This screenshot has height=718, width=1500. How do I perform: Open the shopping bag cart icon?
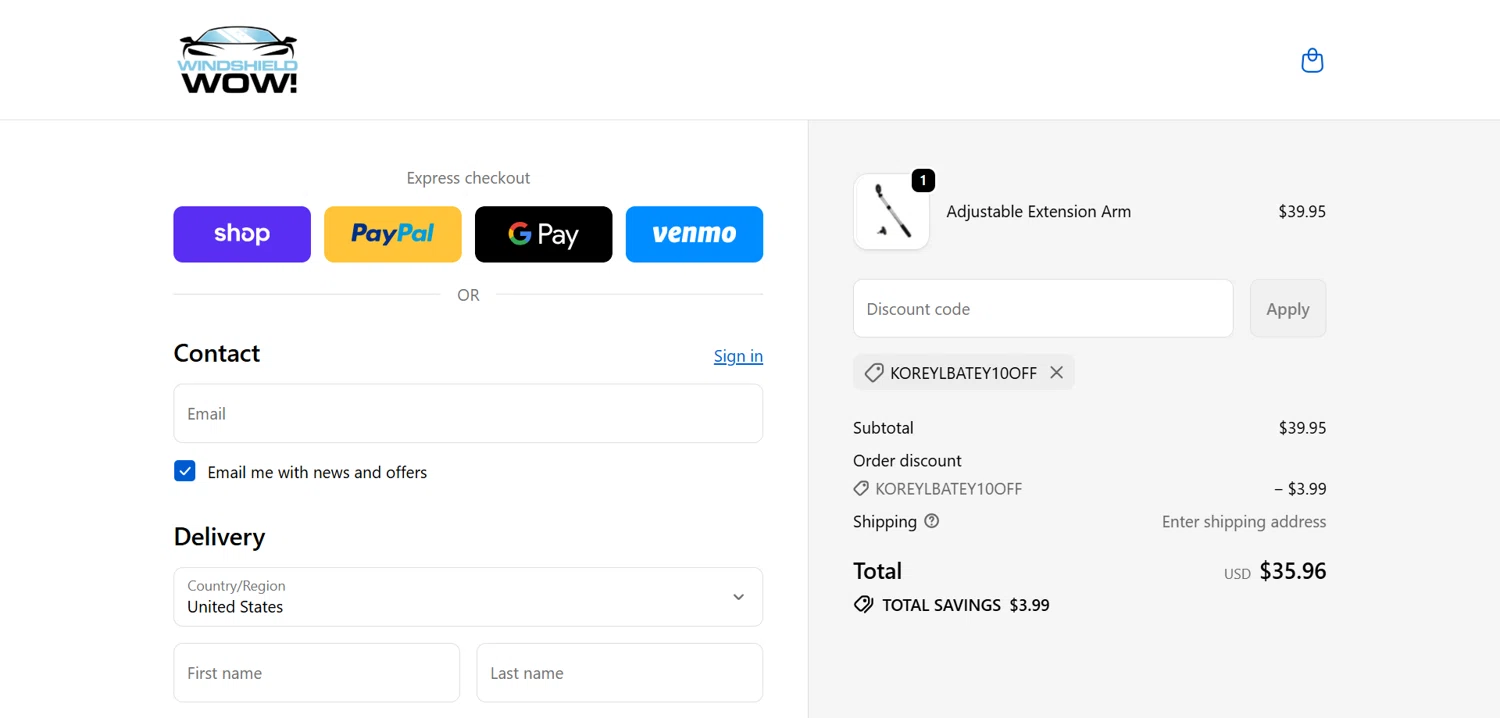click(x=1312, y=61)
